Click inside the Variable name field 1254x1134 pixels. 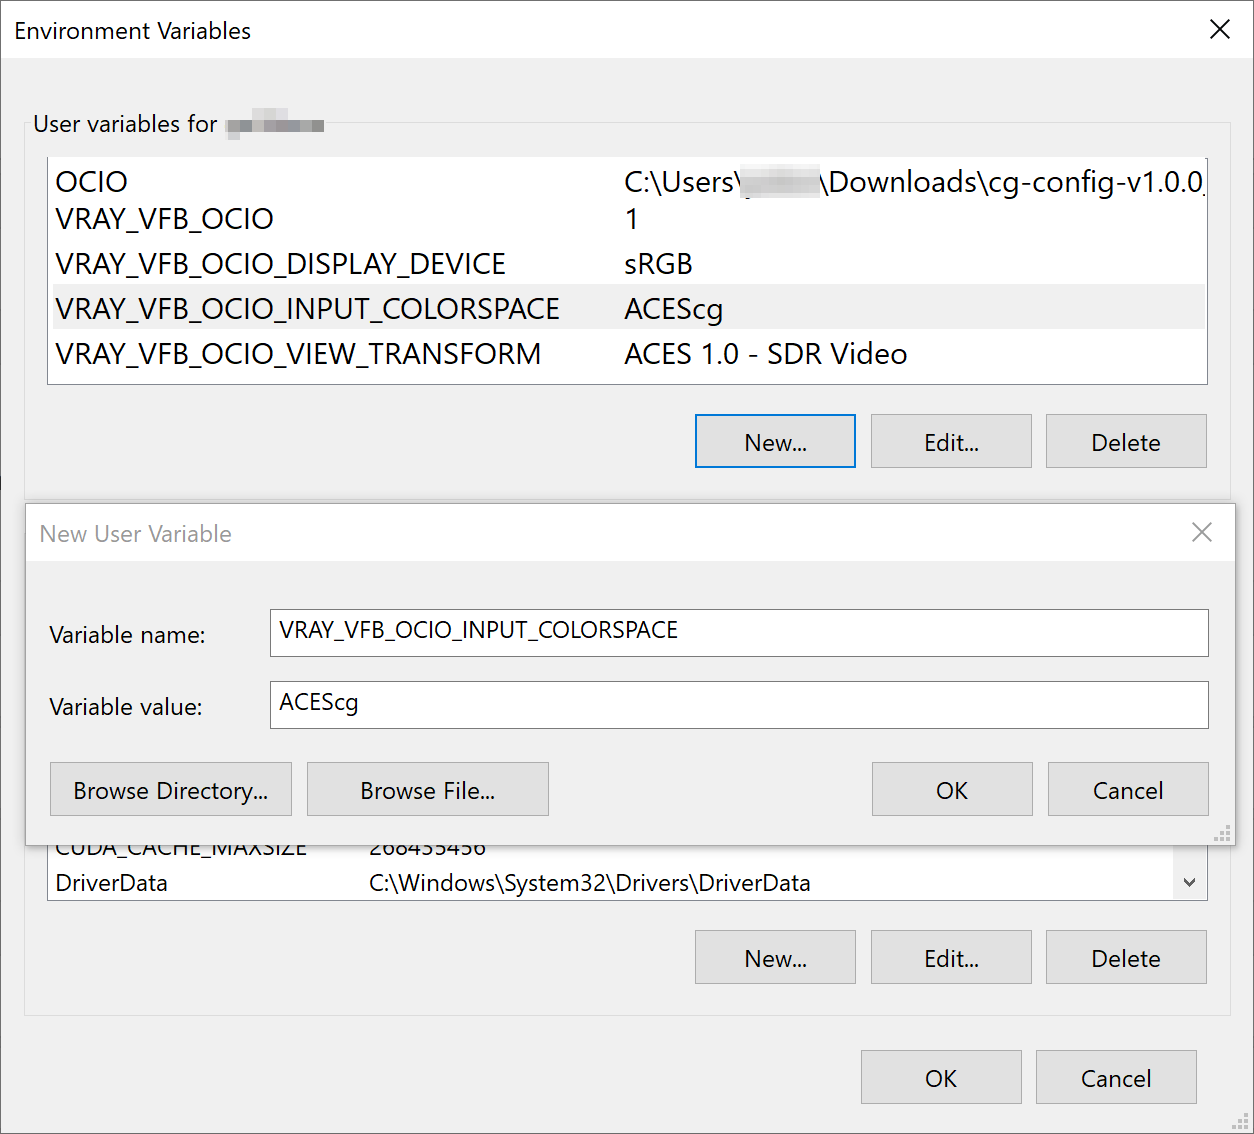coord(738,632)
